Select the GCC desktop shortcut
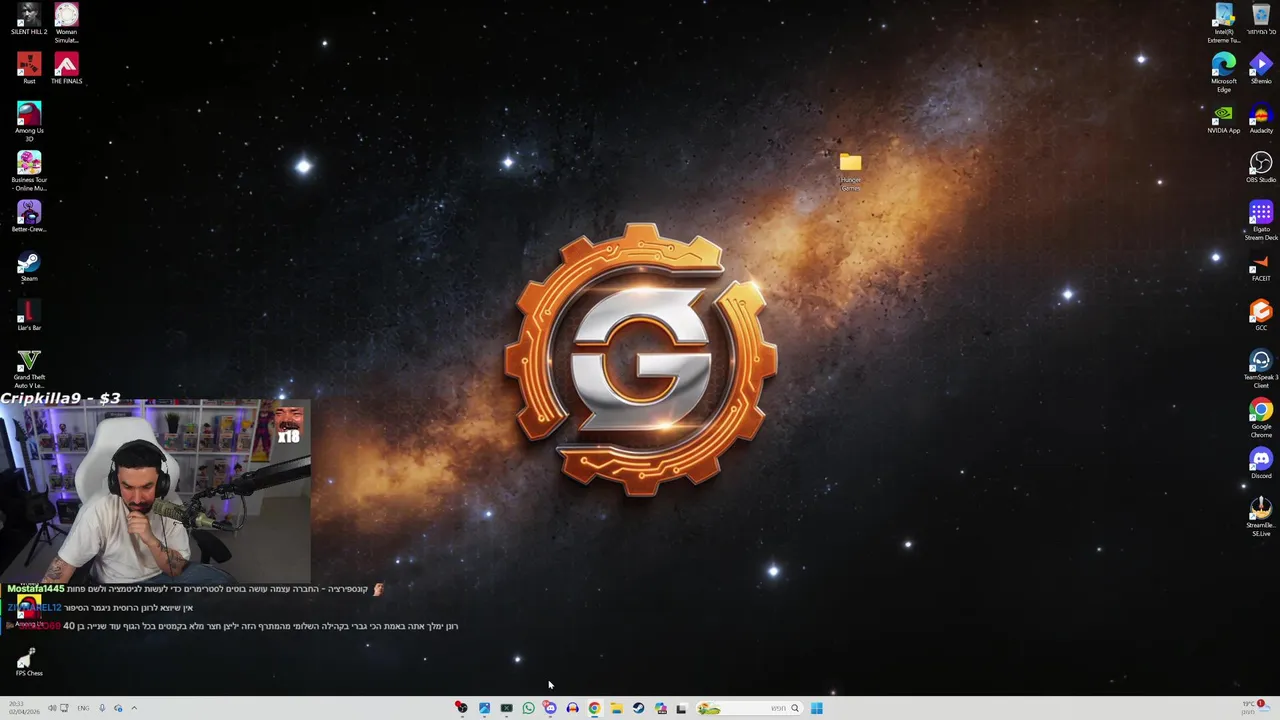The width and height of the screenshot is (1280, 720). click(1261, 315)
